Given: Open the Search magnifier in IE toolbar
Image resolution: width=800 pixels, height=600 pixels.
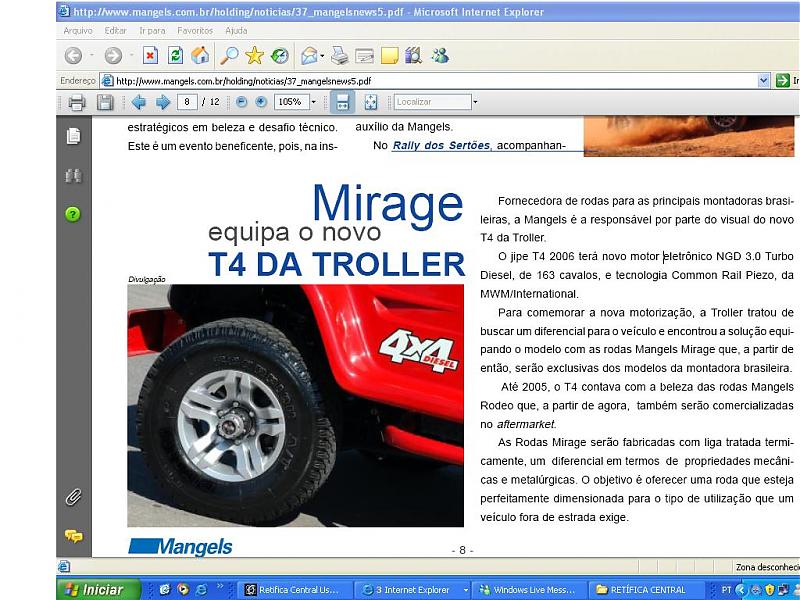Looking at the screenshot, I should 229,55.
